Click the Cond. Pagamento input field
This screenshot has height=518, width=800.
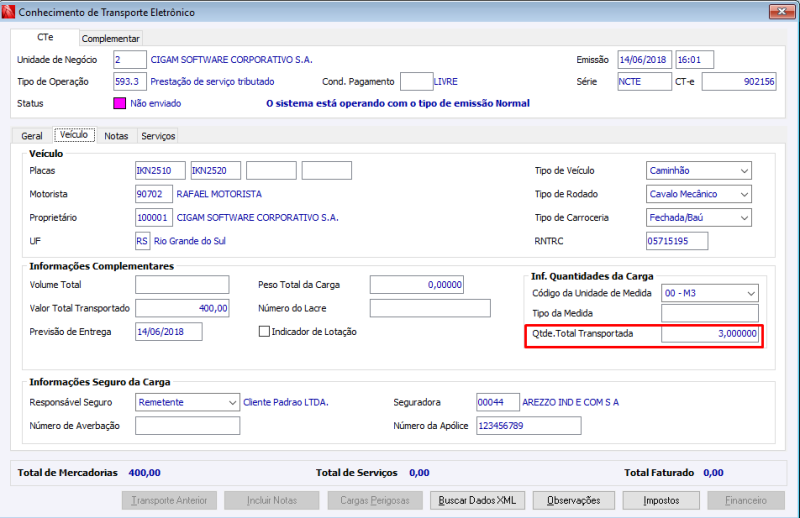[x=416, y=82]
